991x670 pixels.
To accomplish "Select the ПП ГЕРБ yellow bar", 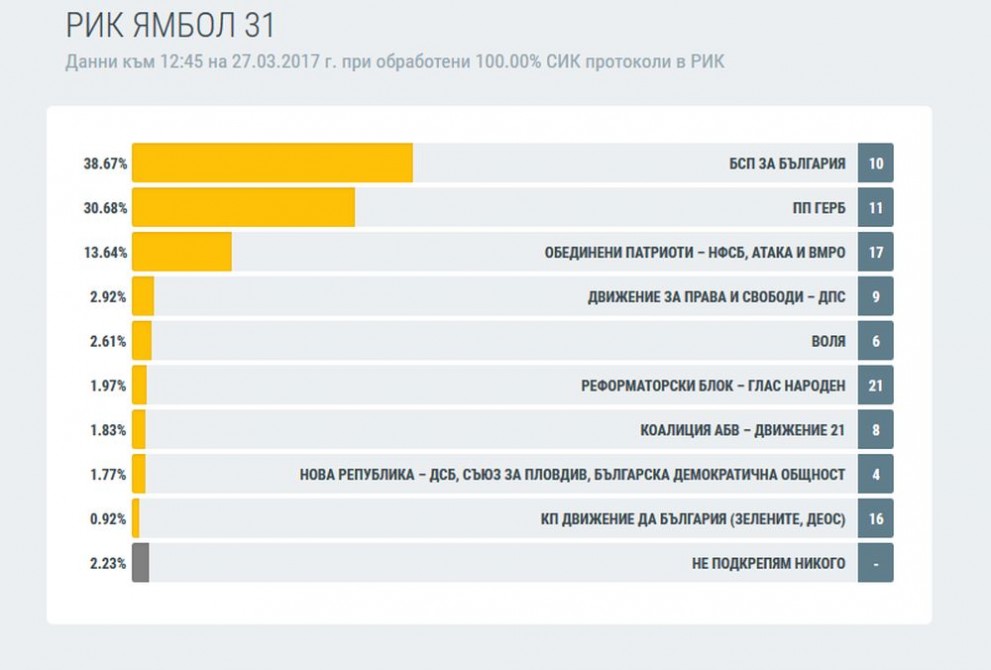I will 243,207.
